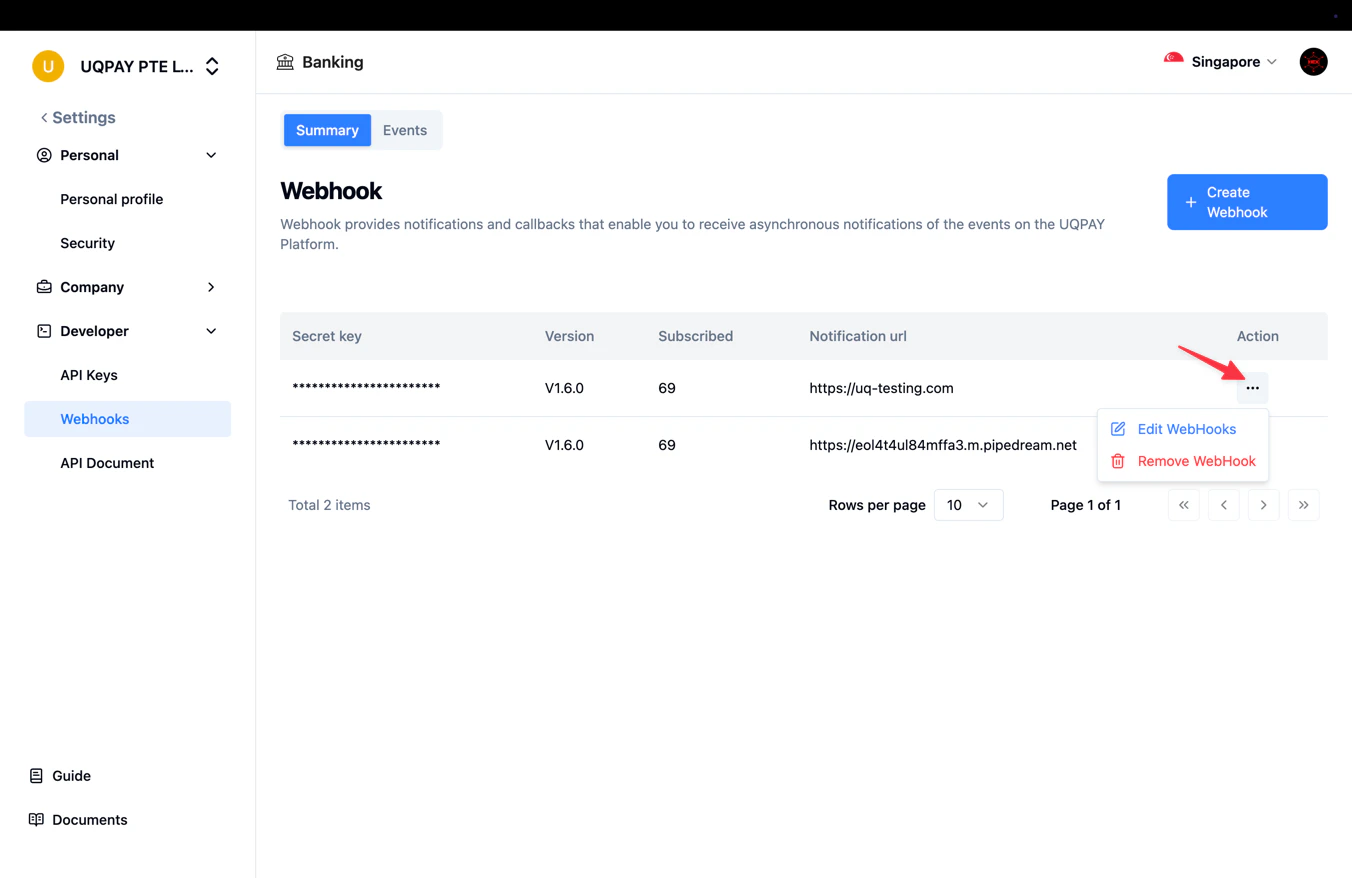
Task: Click the last page pagination control
Action: pos(1303,505)
